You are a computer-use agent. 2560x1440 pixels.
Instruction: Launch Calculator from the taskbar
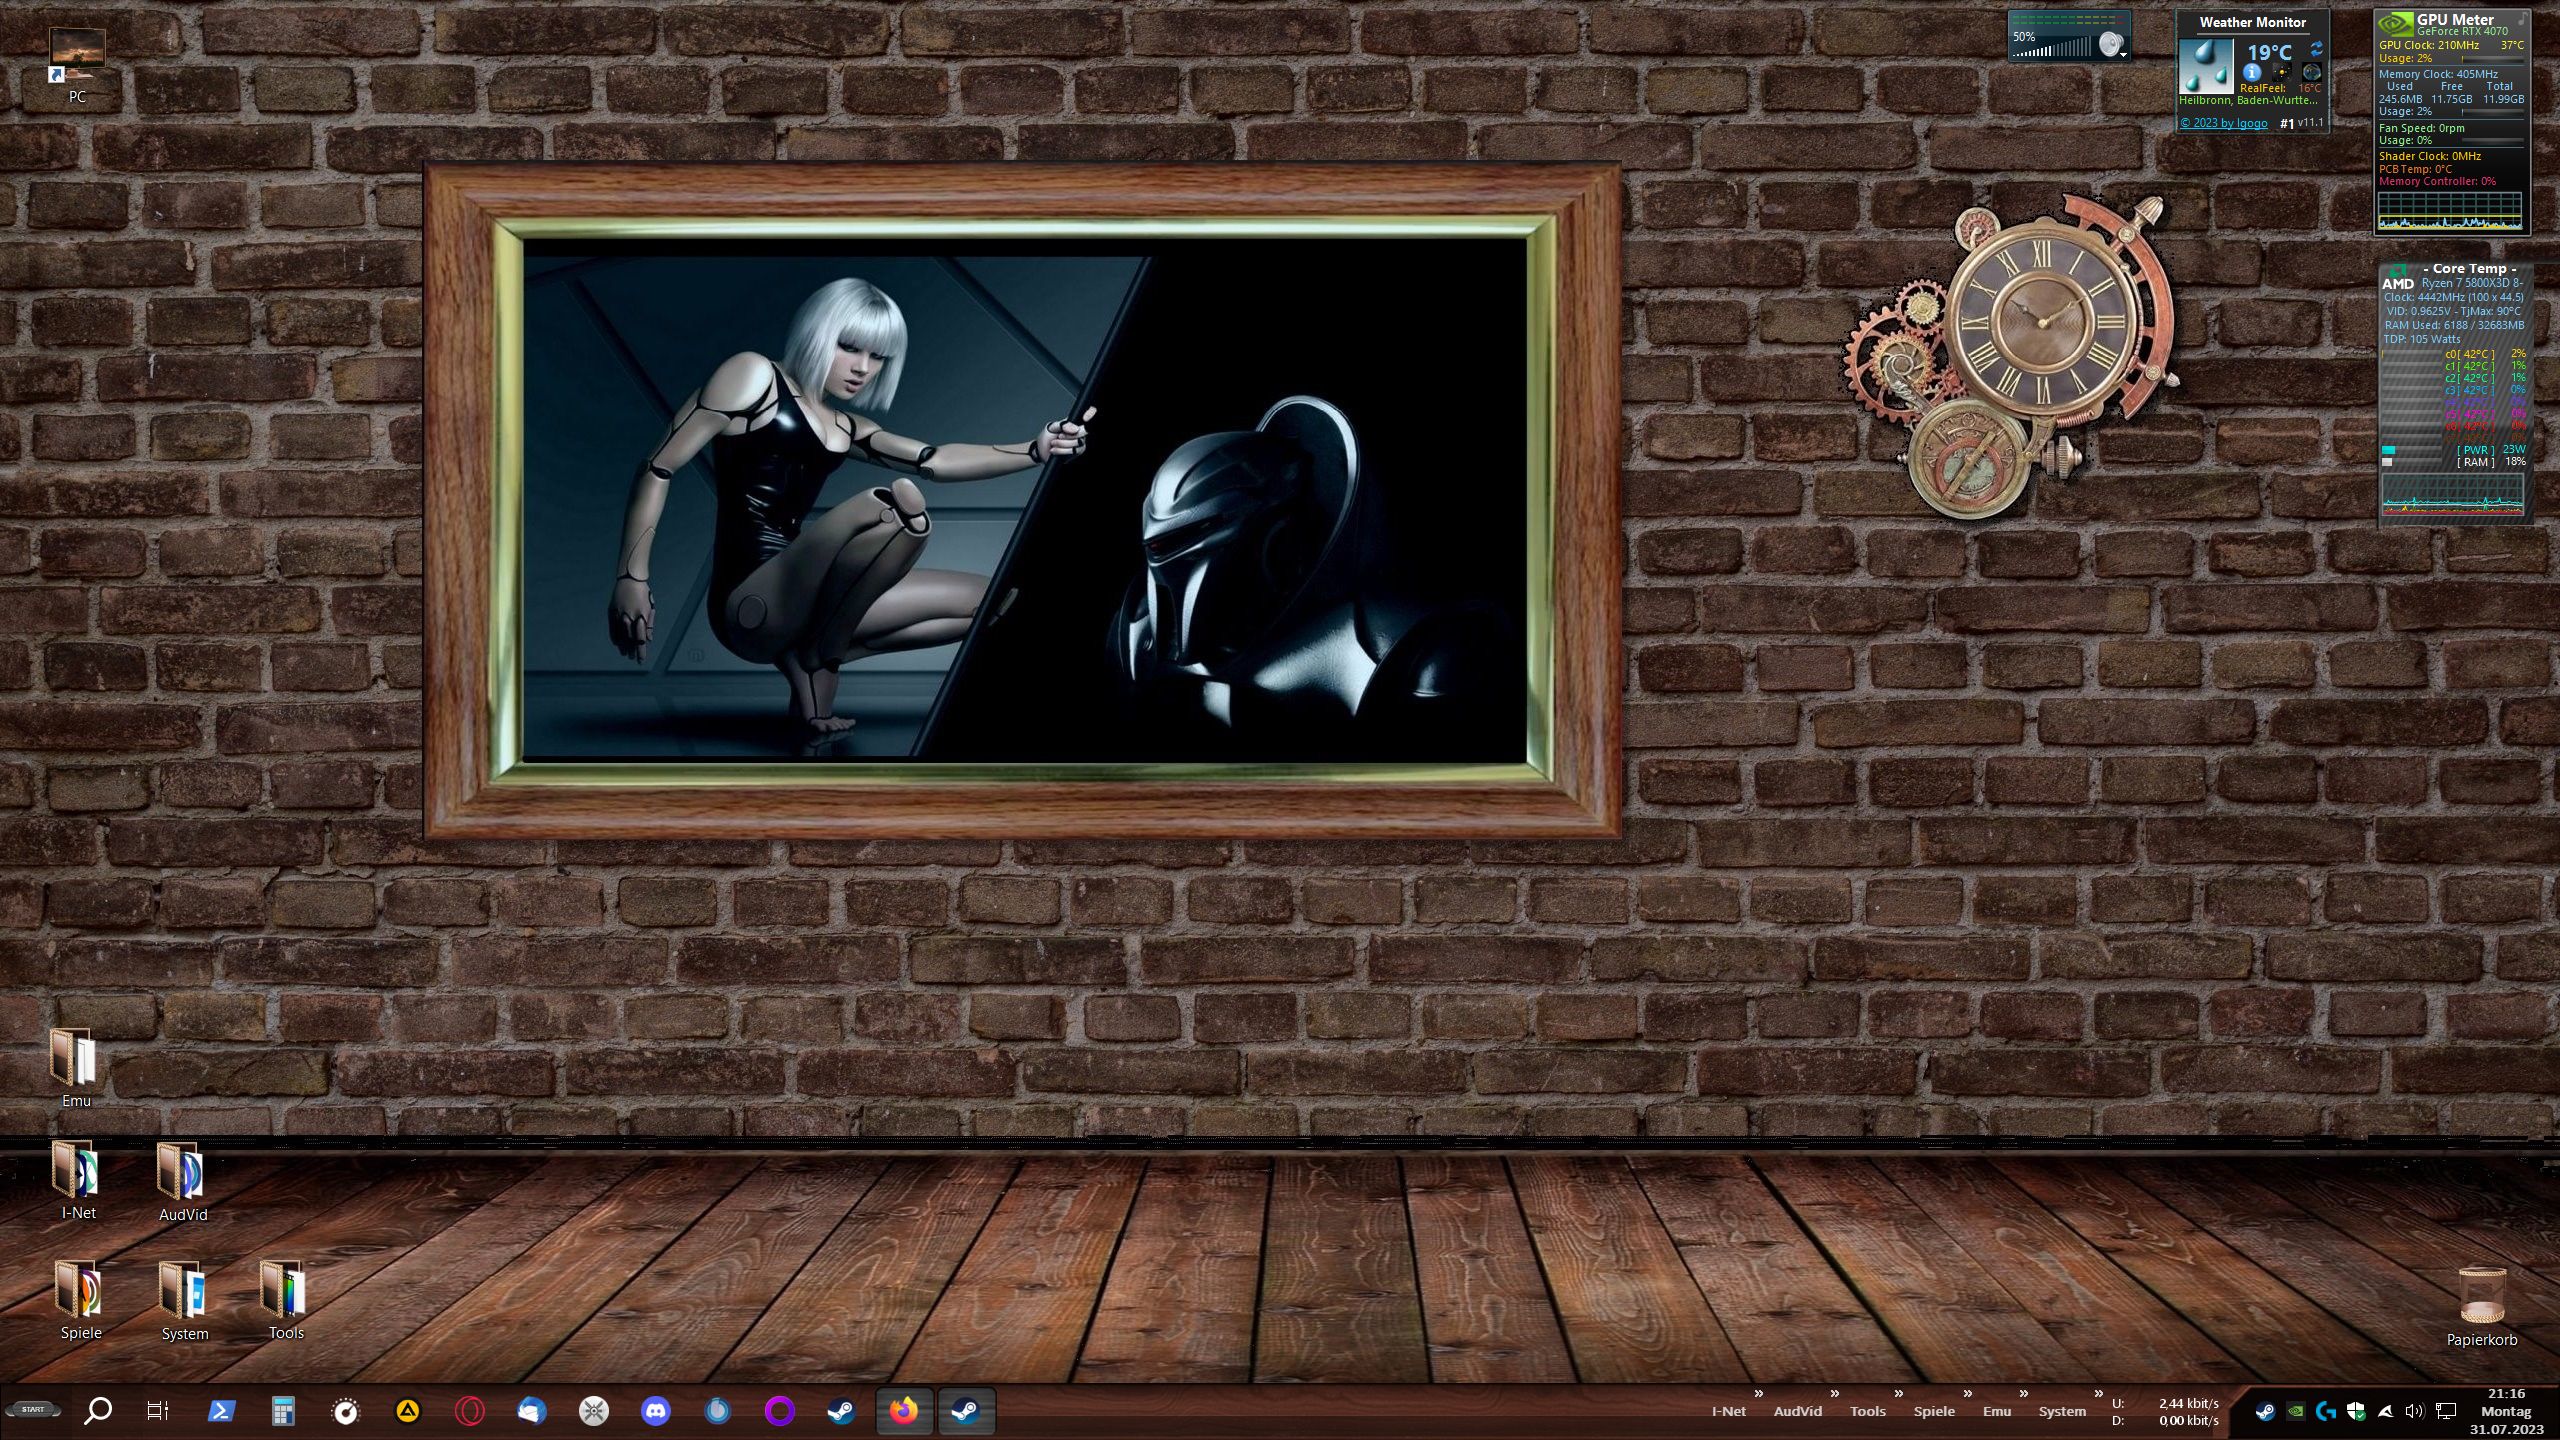(283, 1411)
